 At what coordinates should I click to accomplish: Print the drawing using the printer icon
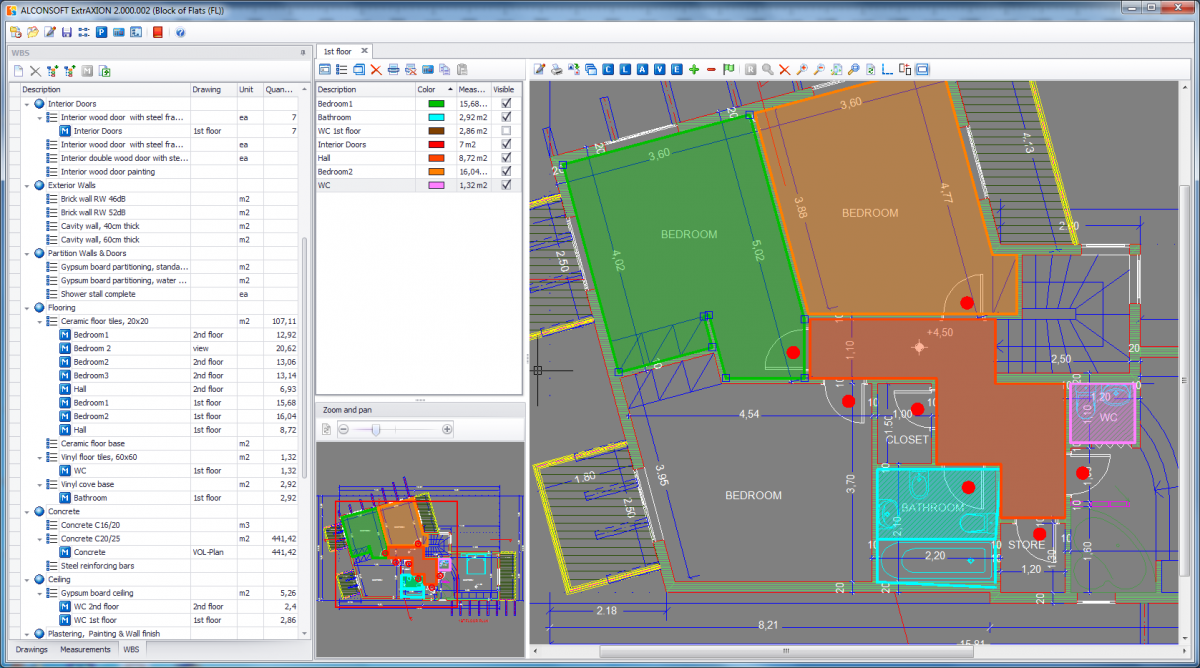pos(557,69)
